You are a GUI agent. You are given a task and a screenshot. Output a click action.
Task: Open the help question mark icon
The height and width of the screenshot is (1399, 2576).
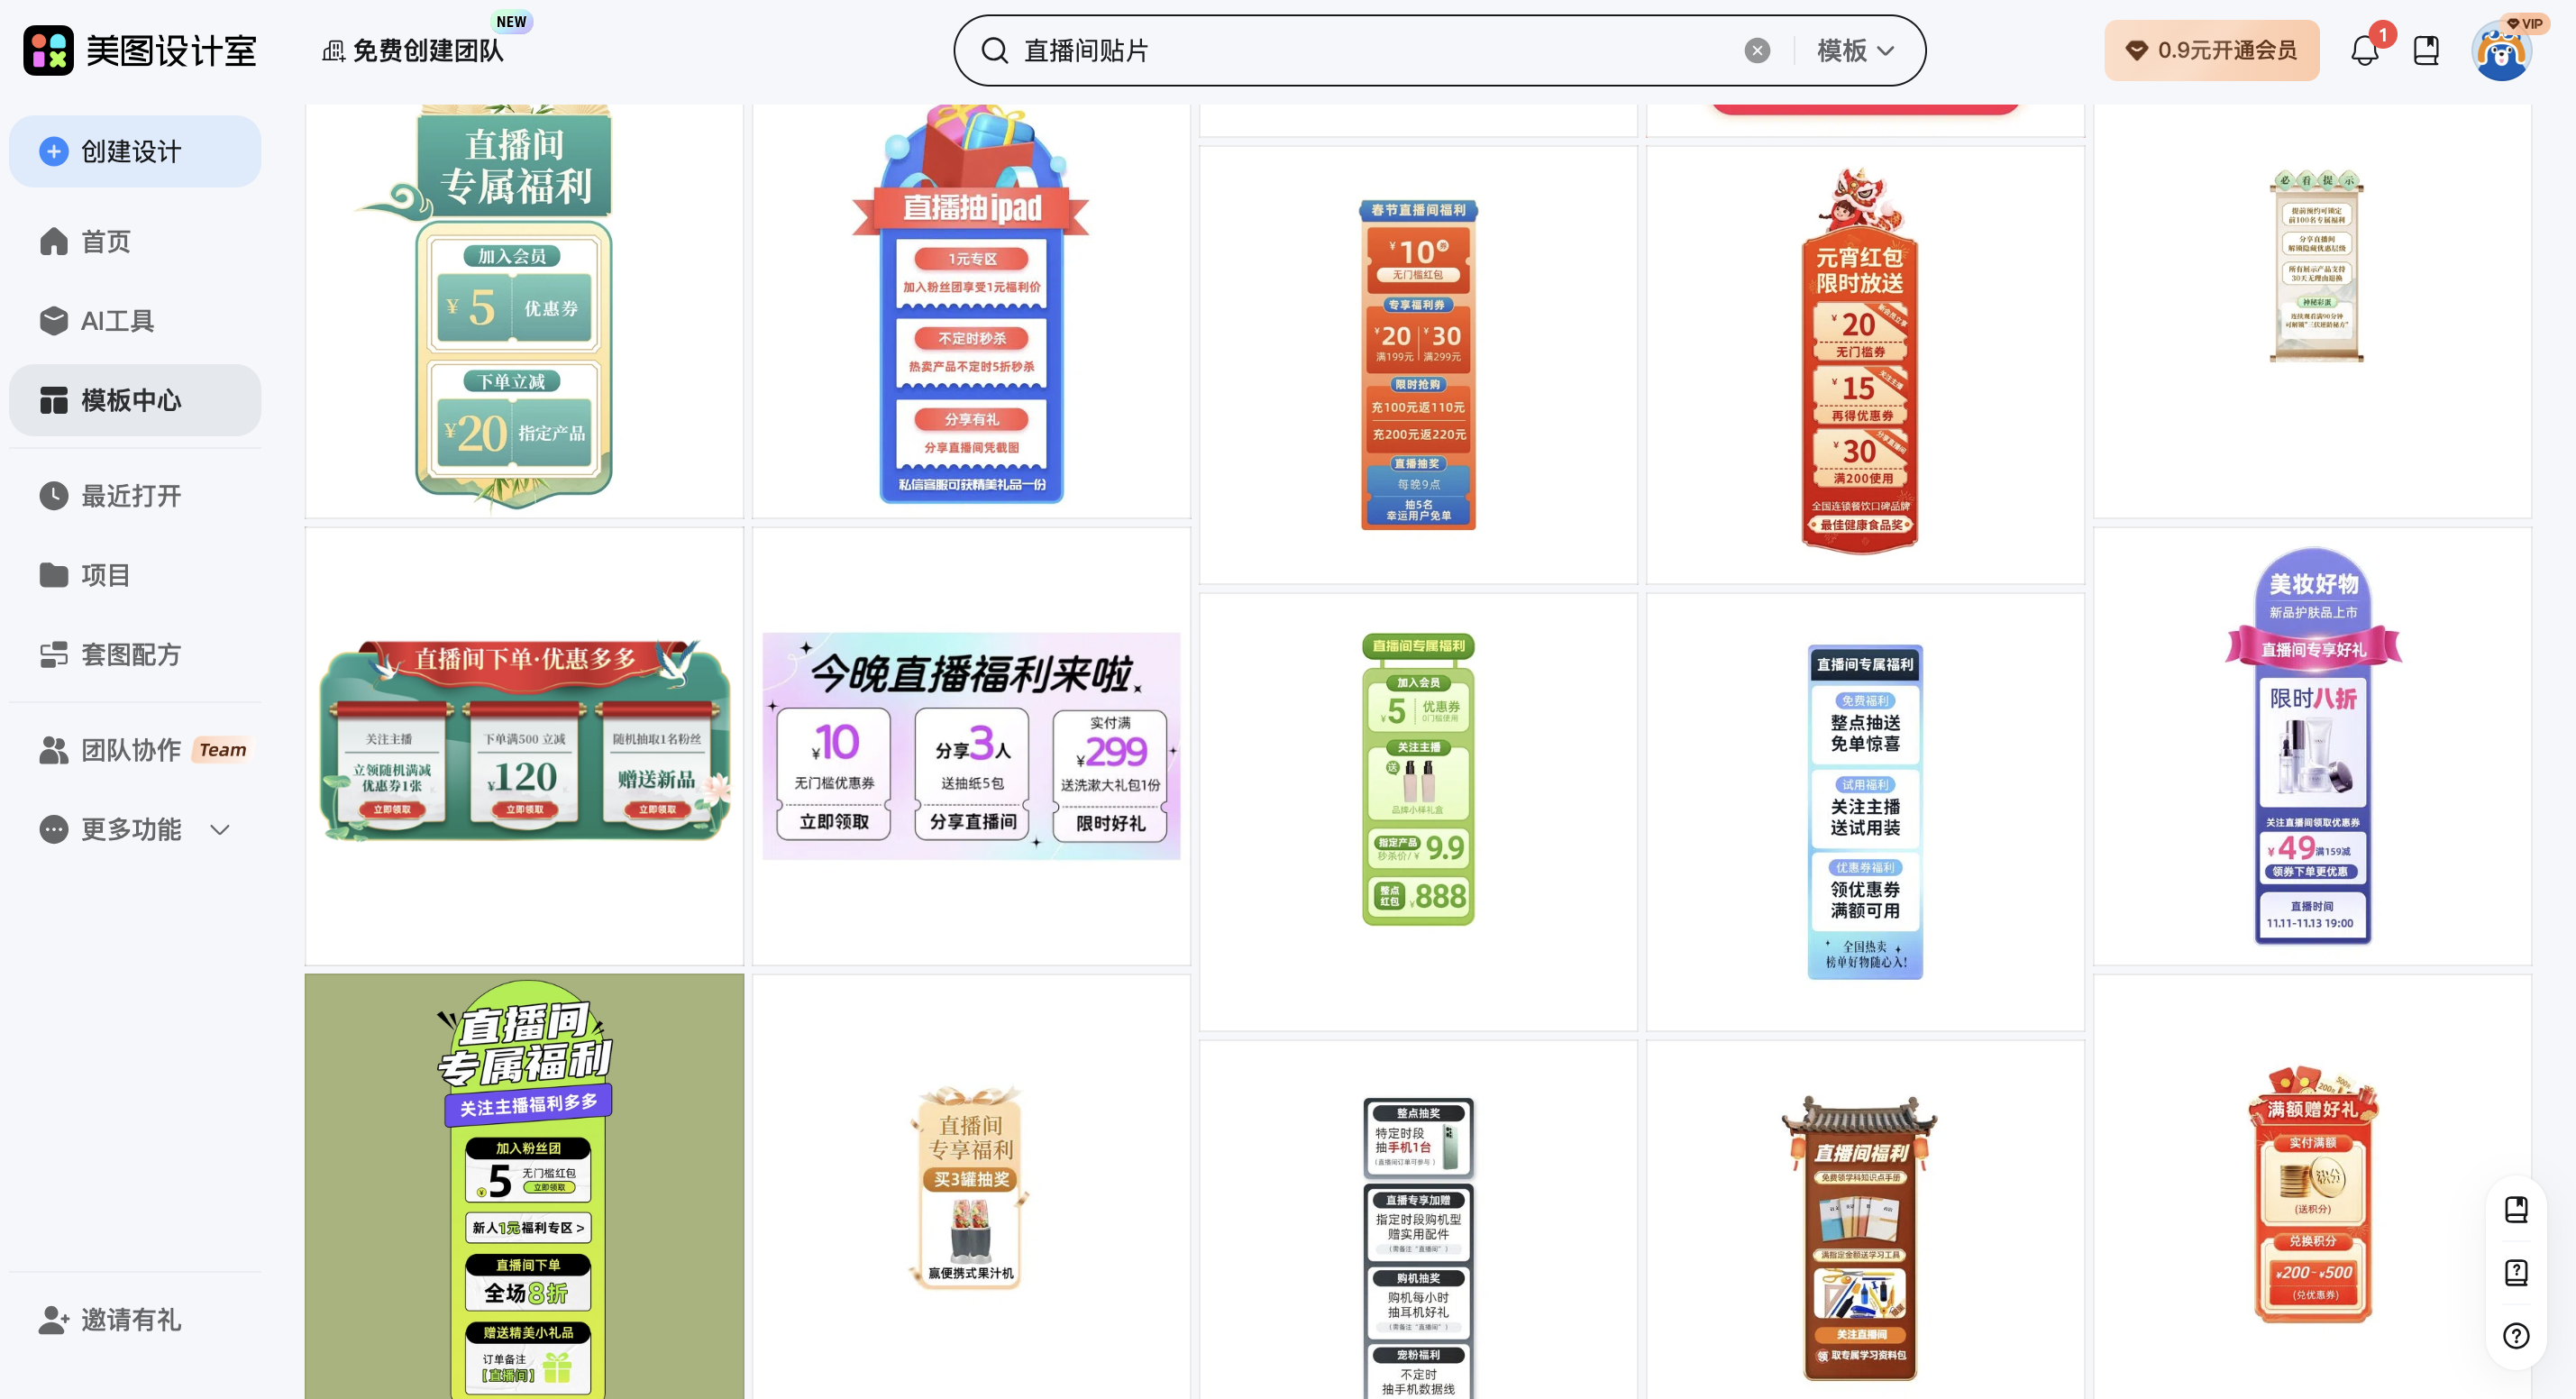point(2516,1335)
